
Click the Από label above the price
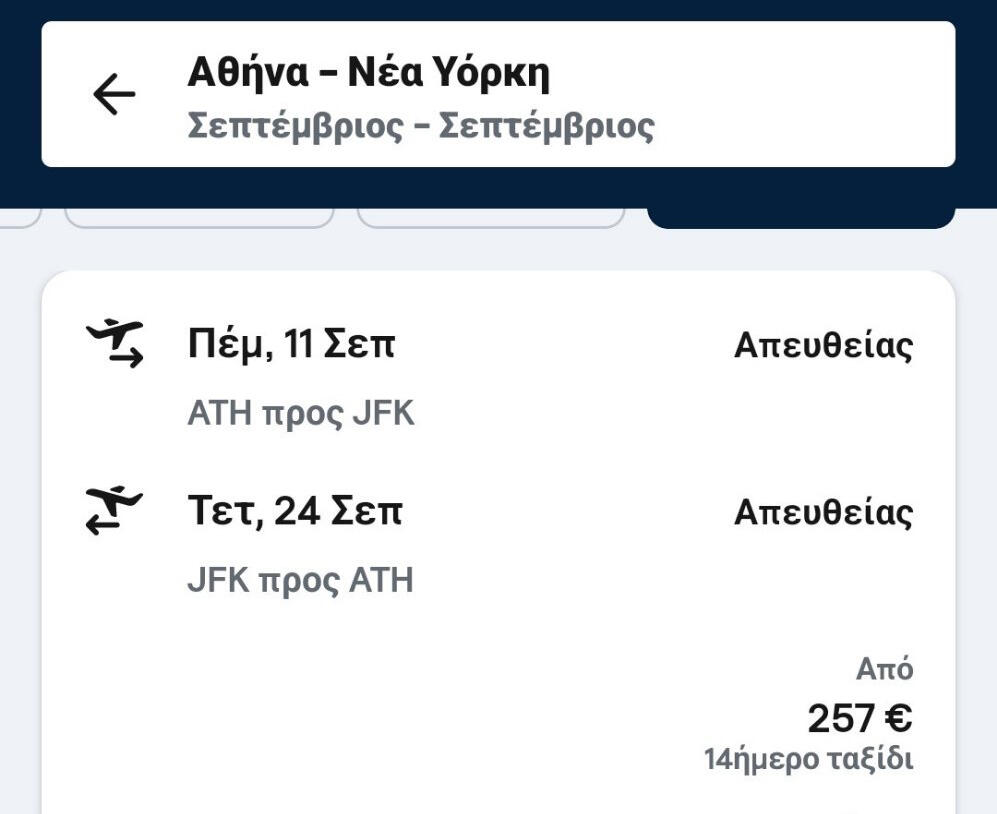884,669
